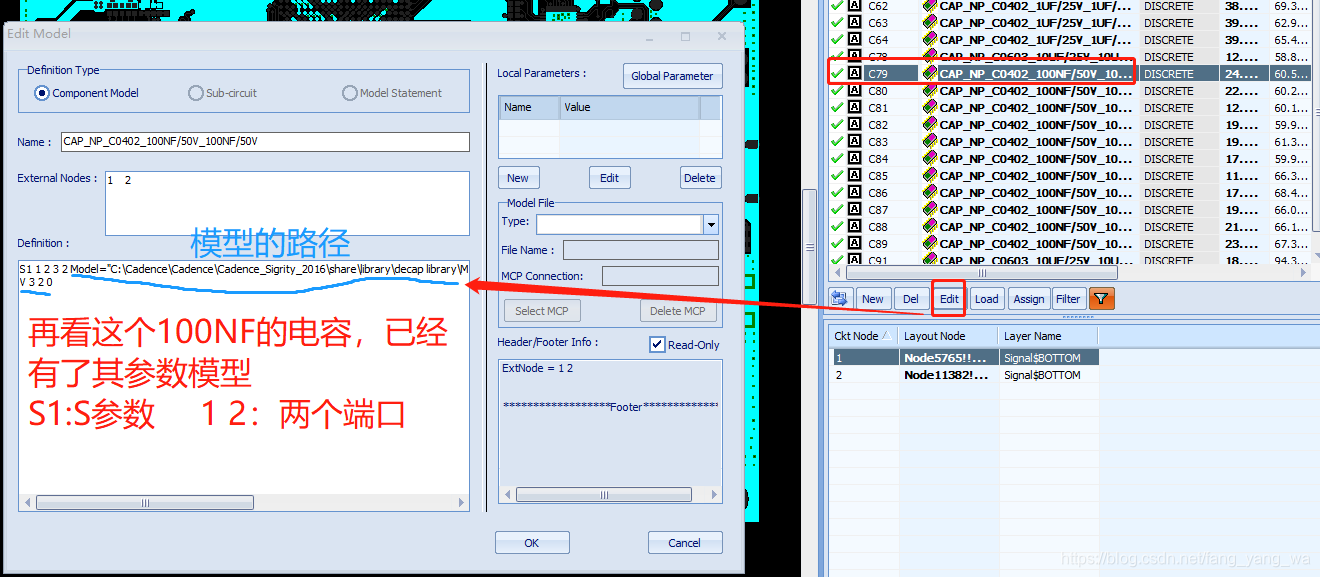This screenshot has width=1320, height=577.
Task: Toggle the green checkmark for C80
Action: click(837, 90)
